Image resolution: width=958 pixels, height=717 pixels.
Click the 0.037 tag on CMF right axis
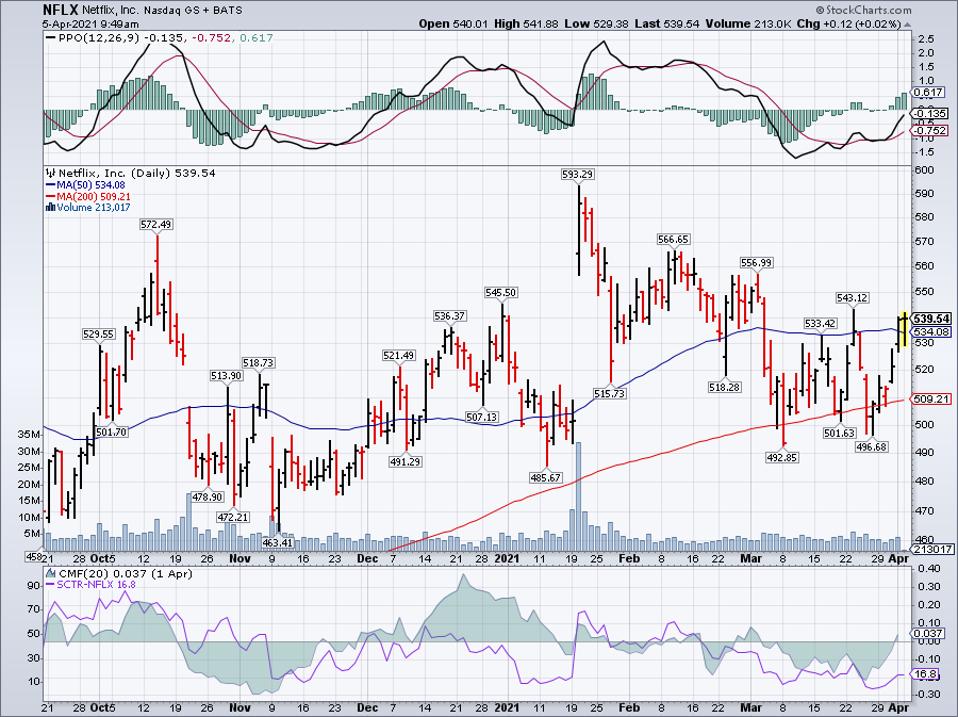coord(929,634)
